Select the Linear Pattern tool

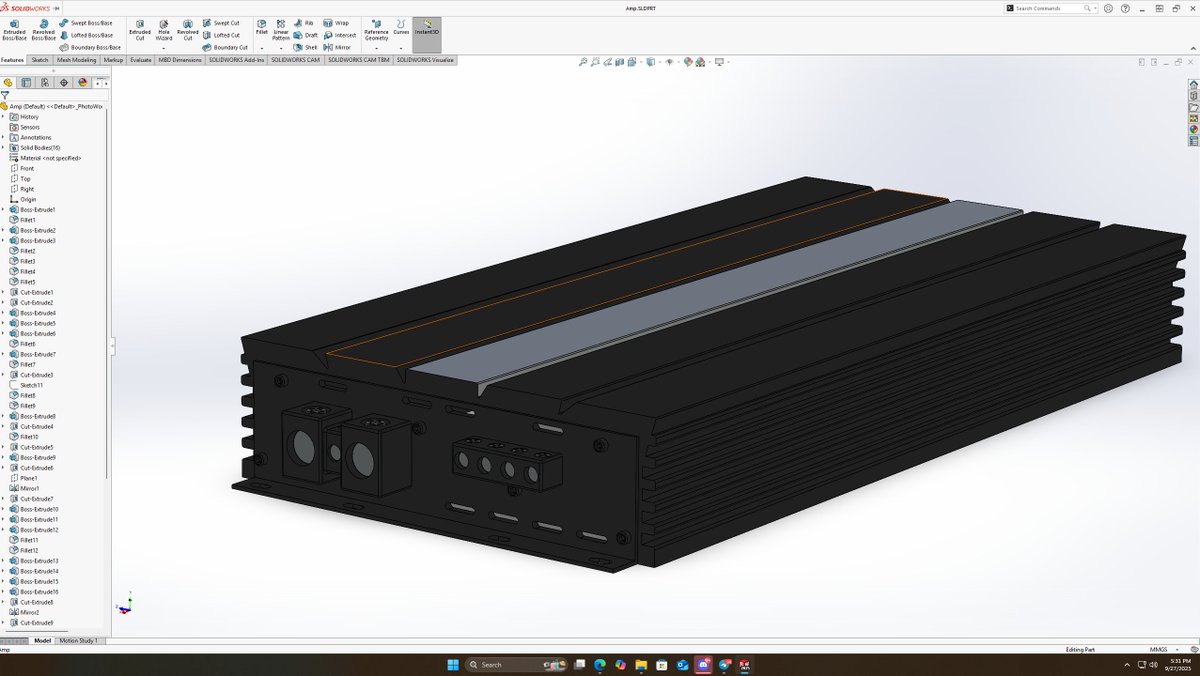click(x=281, y=30)
